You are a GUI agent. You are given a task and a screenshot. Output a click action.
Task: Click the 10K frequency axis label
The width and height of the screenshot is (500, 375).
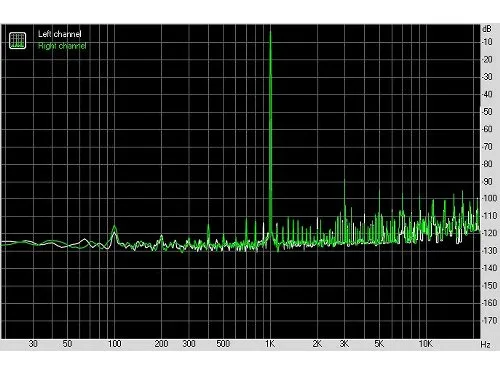(x=425, y=344)
